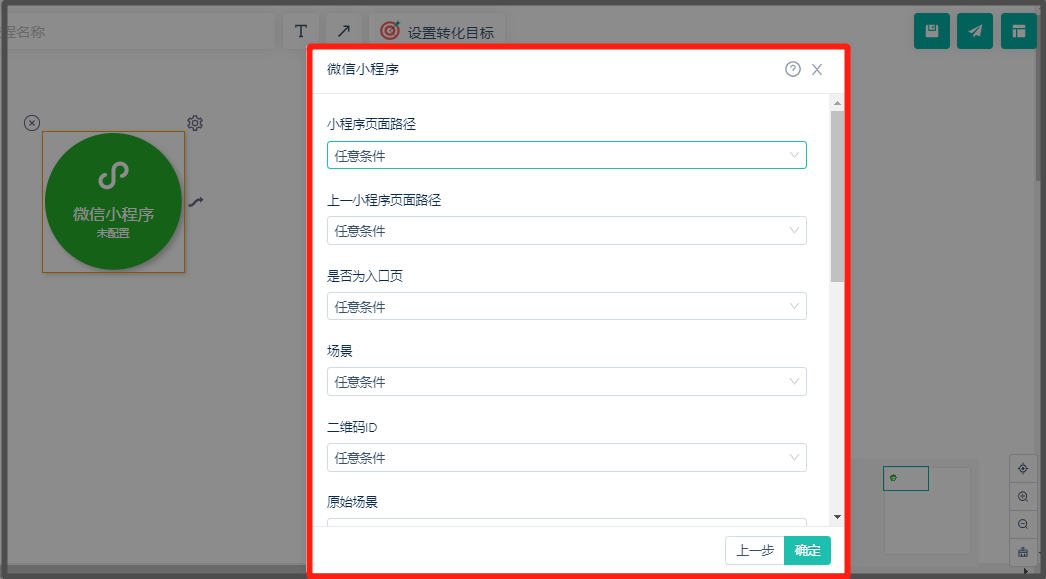1046x579 pixels.
Task: Click the minimap thumbnail viewport
Action: pyautogui.click(x=906, y=478)
